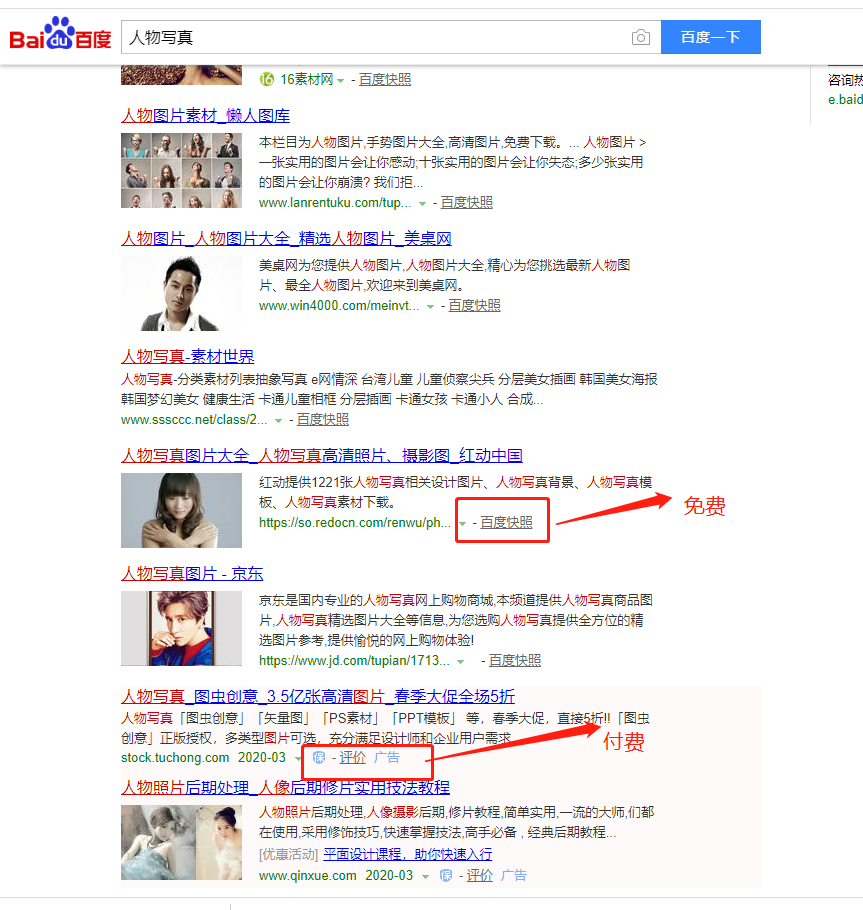View 百度快照 for the win4000 result
The height and width of the screenshot is (910, 863).
point(474,305)
